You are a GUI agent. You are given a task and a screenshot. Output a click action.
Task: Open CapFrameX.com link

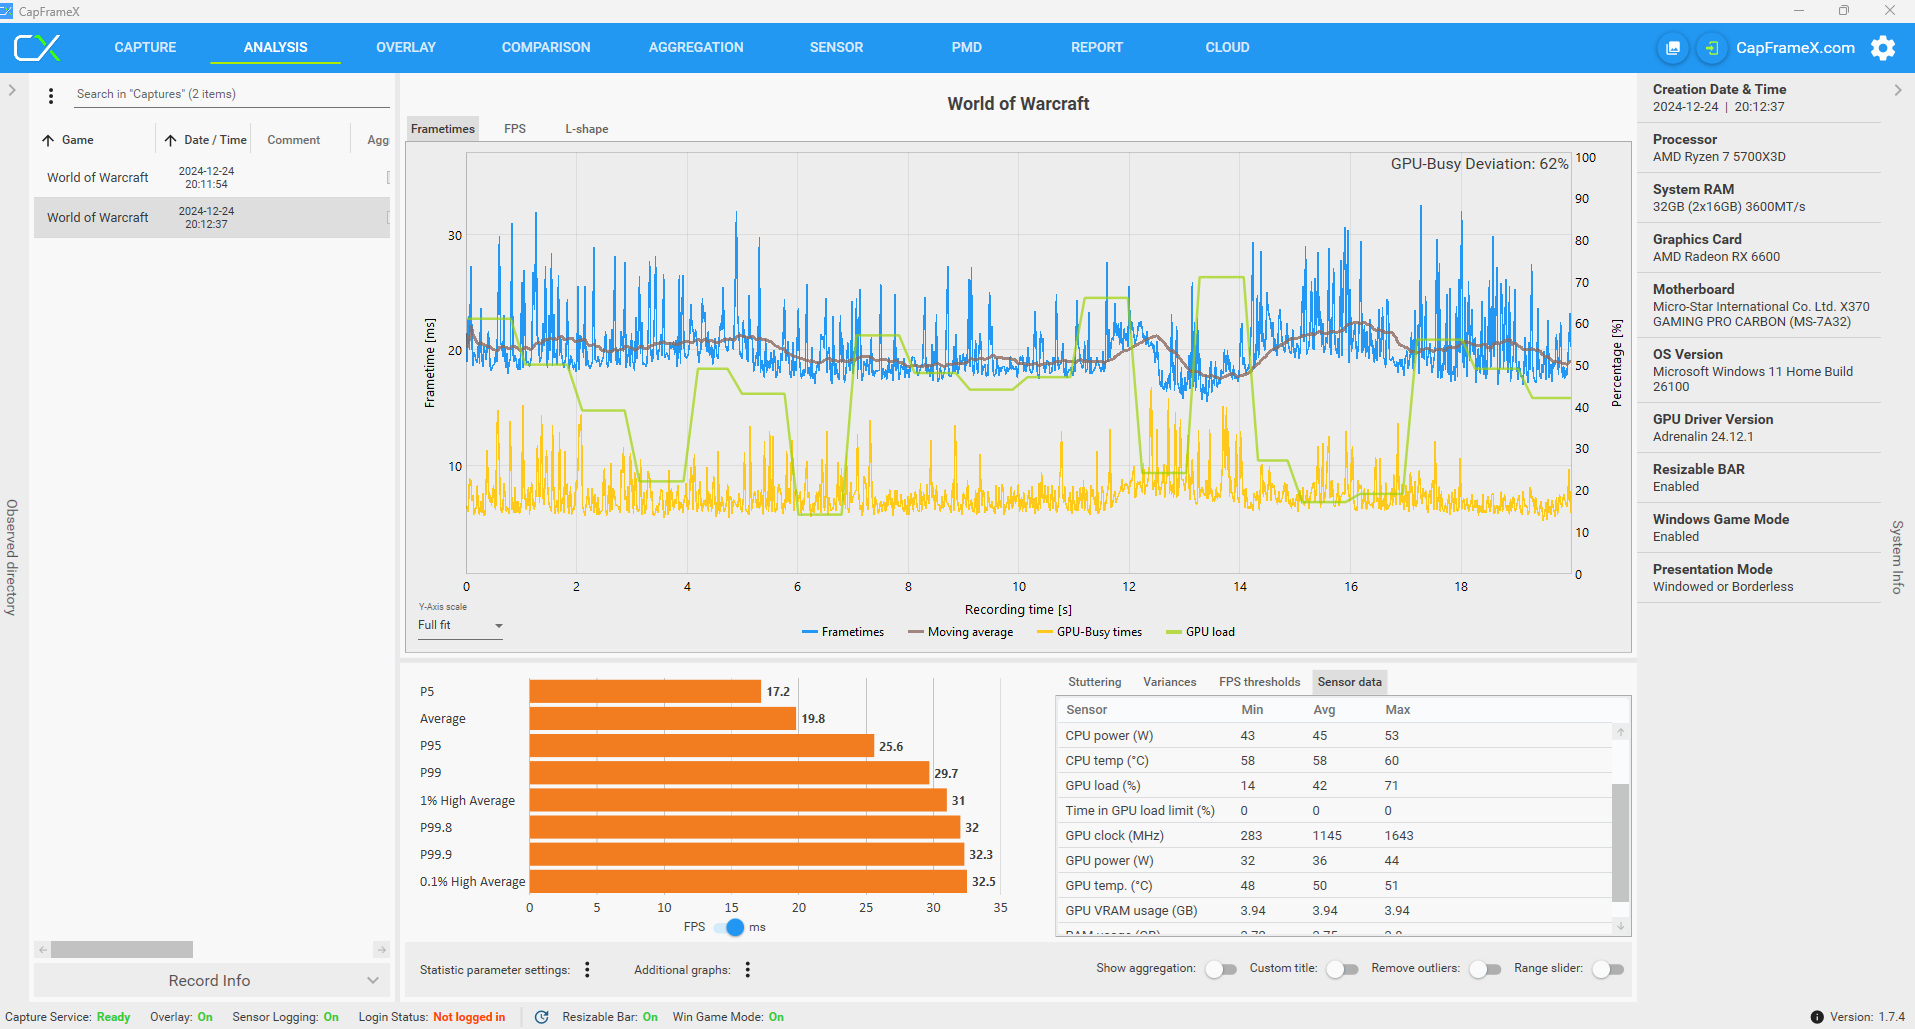pos(1795,48)
